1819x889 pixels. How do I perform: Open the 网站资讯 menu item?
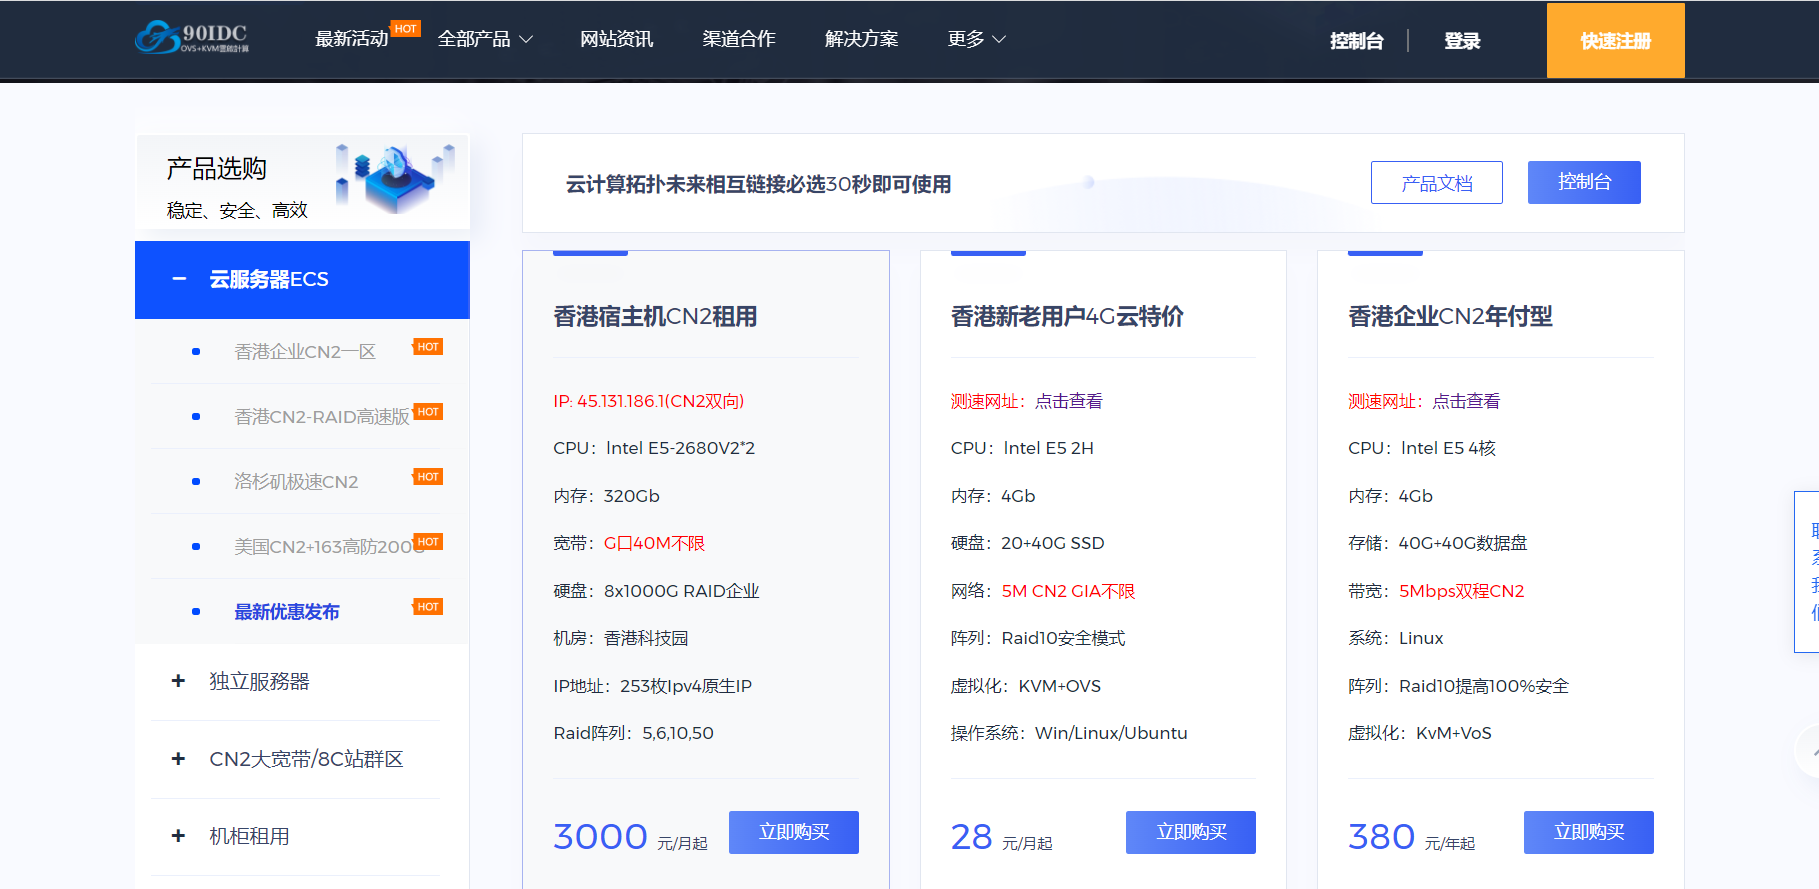(616, 39)
